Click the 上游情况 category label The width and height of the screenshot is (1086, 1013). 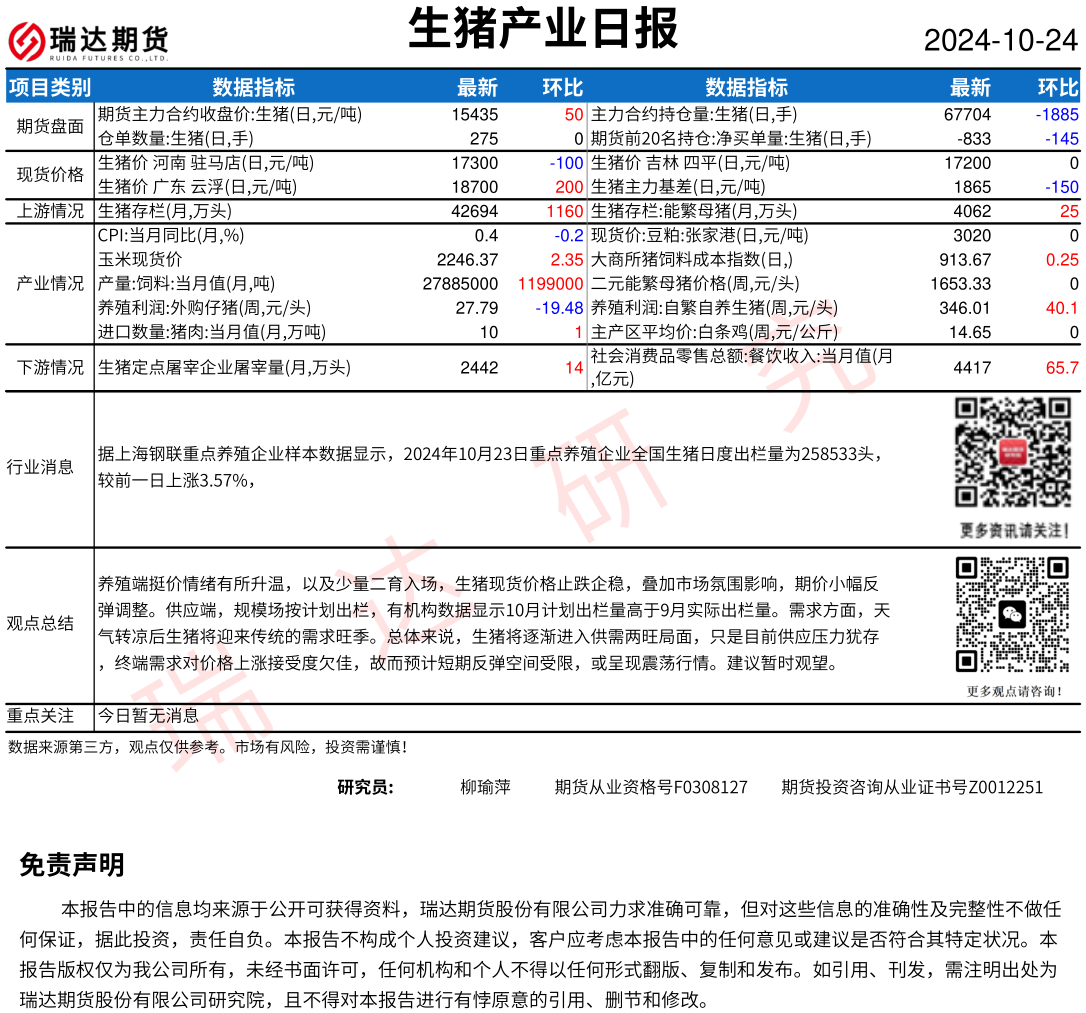point(50,211)
